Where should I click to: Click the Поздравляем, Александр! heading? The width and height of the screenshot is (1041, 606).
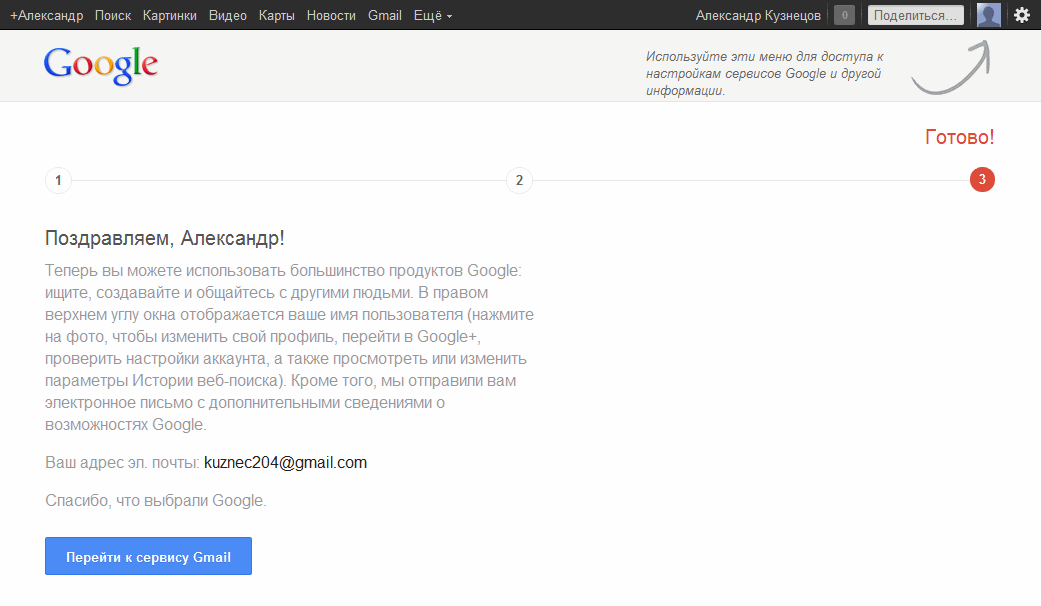point(165,238)
